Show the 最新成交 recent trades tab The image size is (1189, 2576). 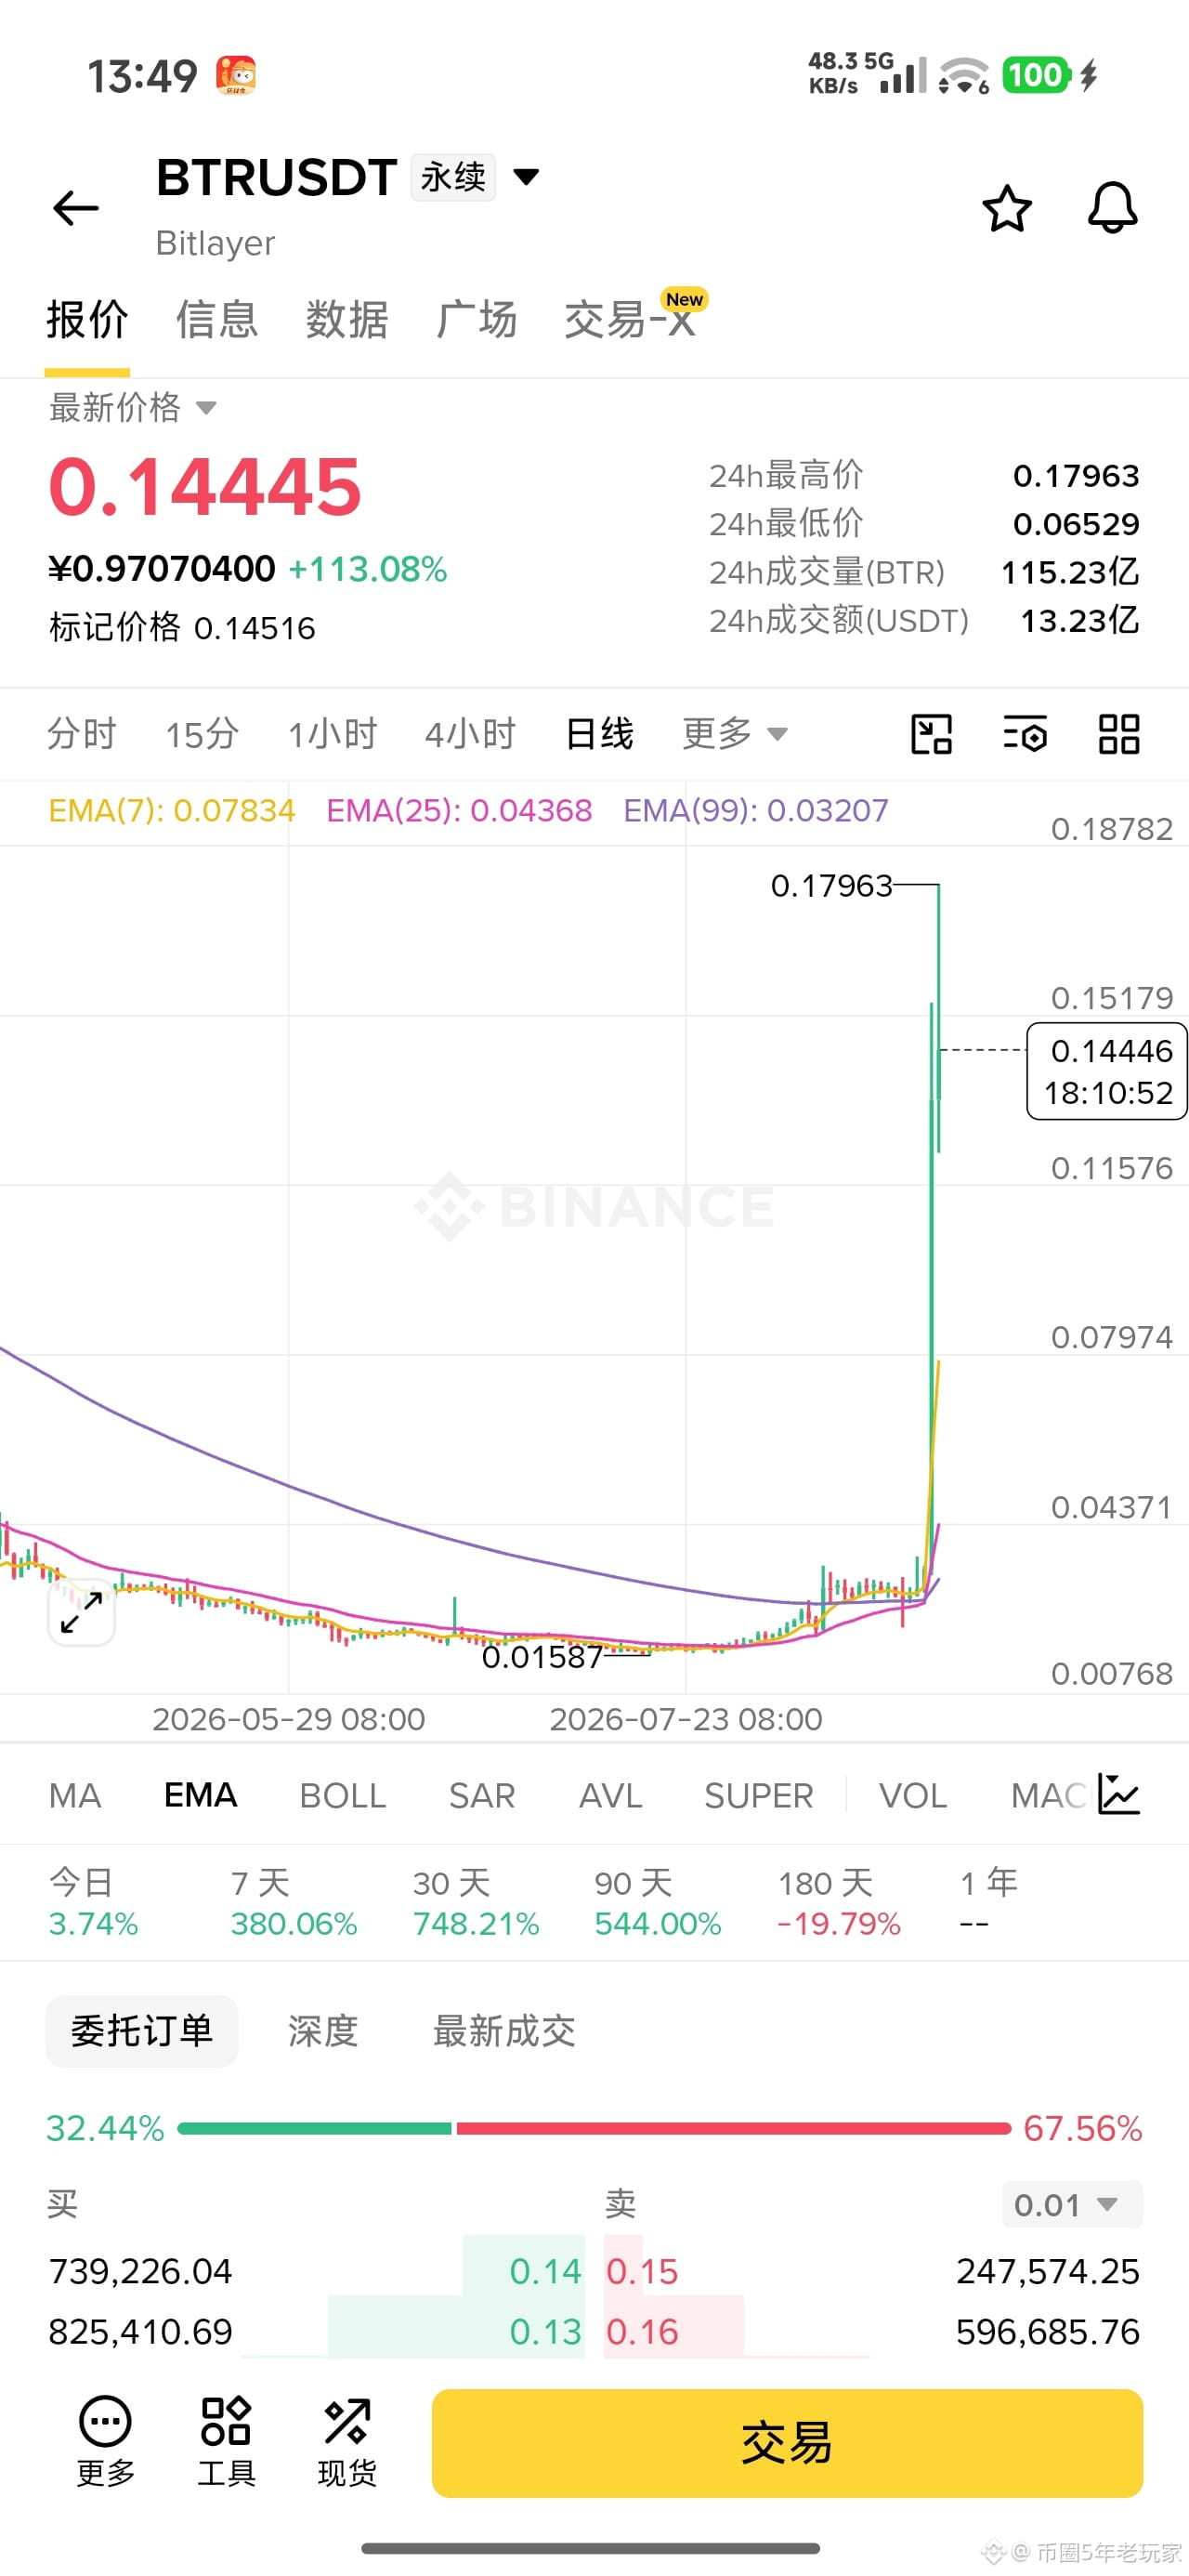(504, 2030)
